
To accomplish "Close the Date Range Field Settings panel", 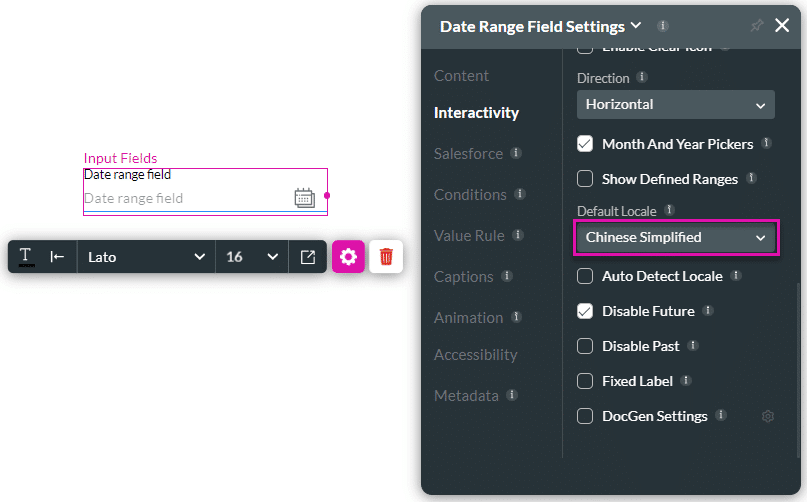I will coord(782,26).
